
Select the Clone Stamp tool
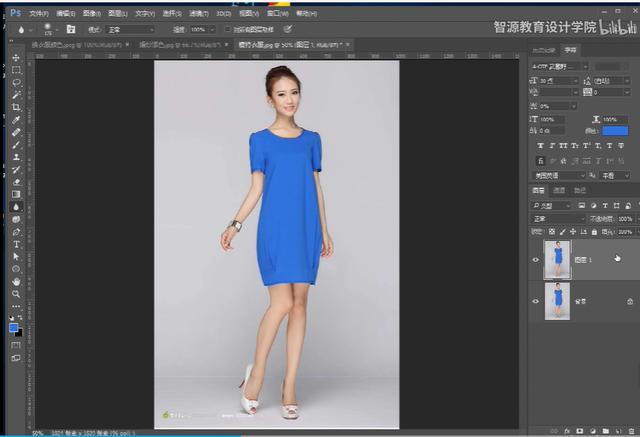click(16, 157)
